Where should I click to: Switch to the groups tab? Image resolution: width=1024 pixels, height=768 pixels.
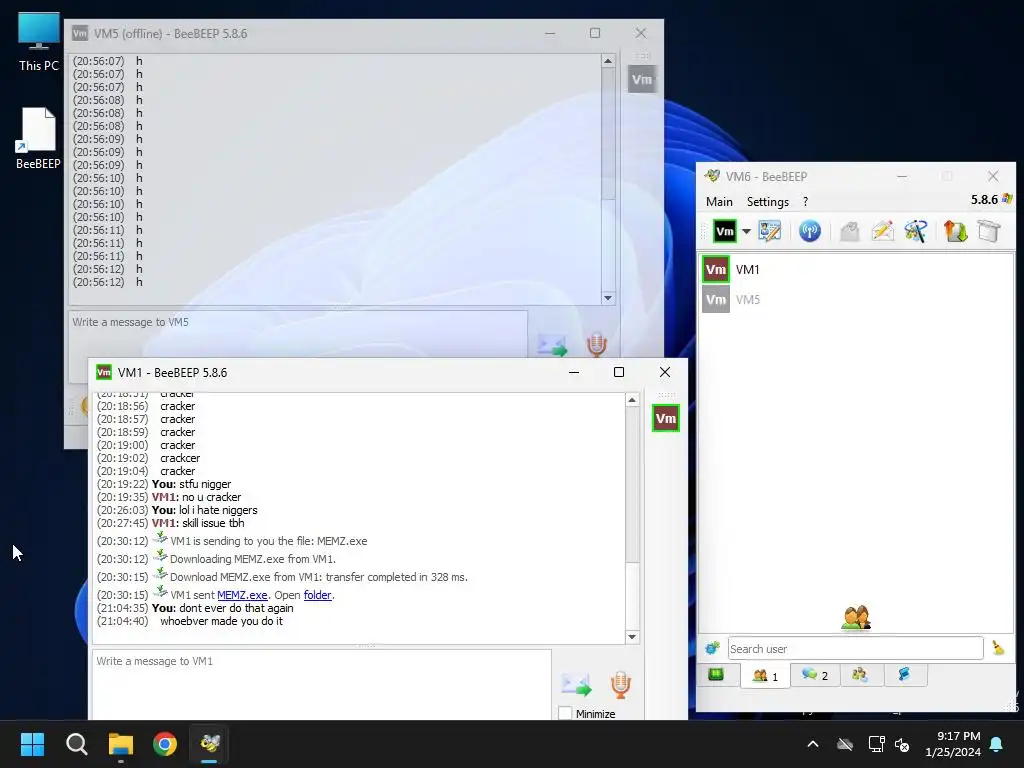tap(860, 675)
